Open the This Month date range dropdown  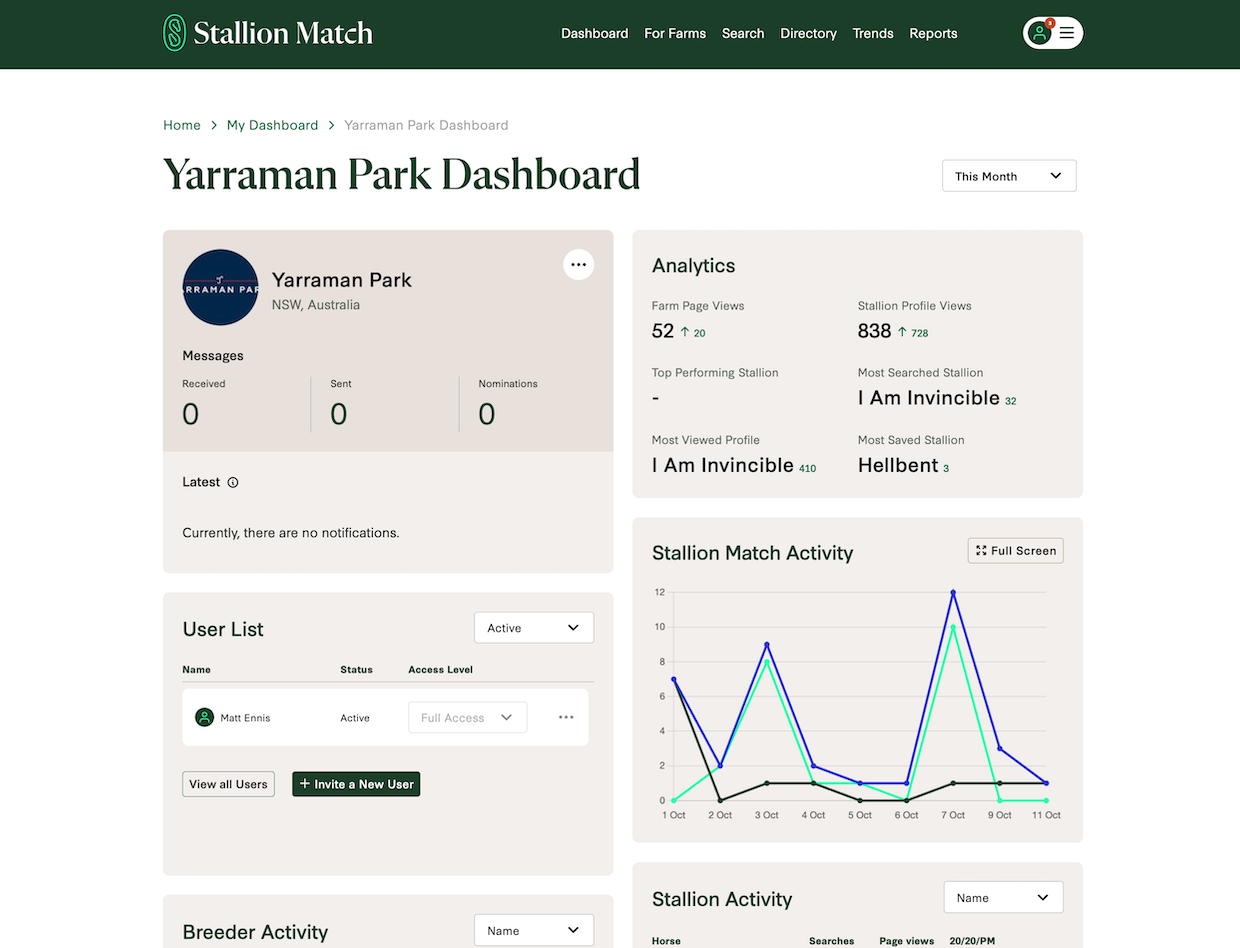(x=1009, y=176)
